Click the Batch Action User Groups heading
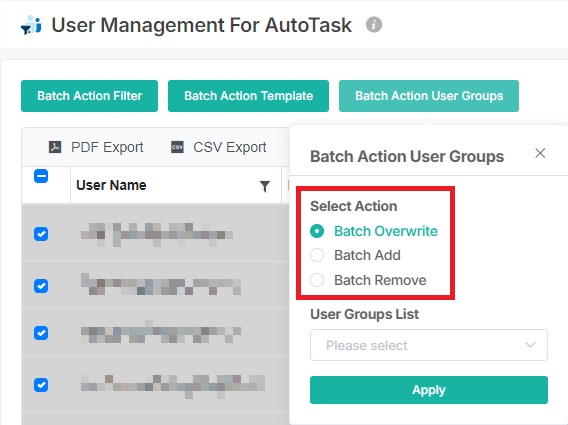 407,157
